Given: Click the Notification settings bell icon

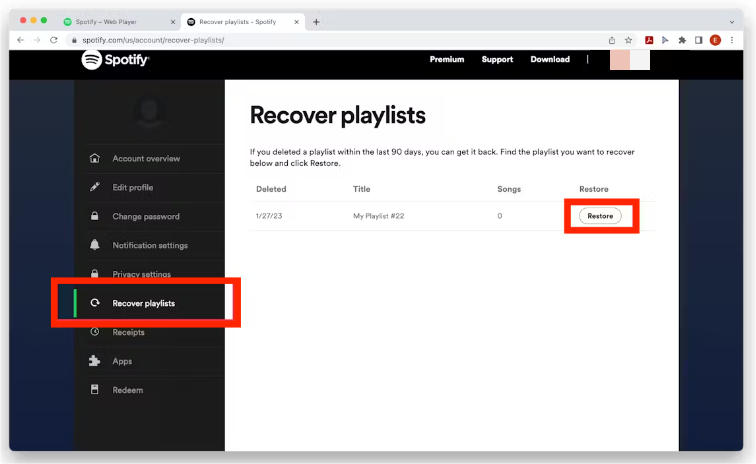Looking at the screenshot, I should click(x=94, y=245).
